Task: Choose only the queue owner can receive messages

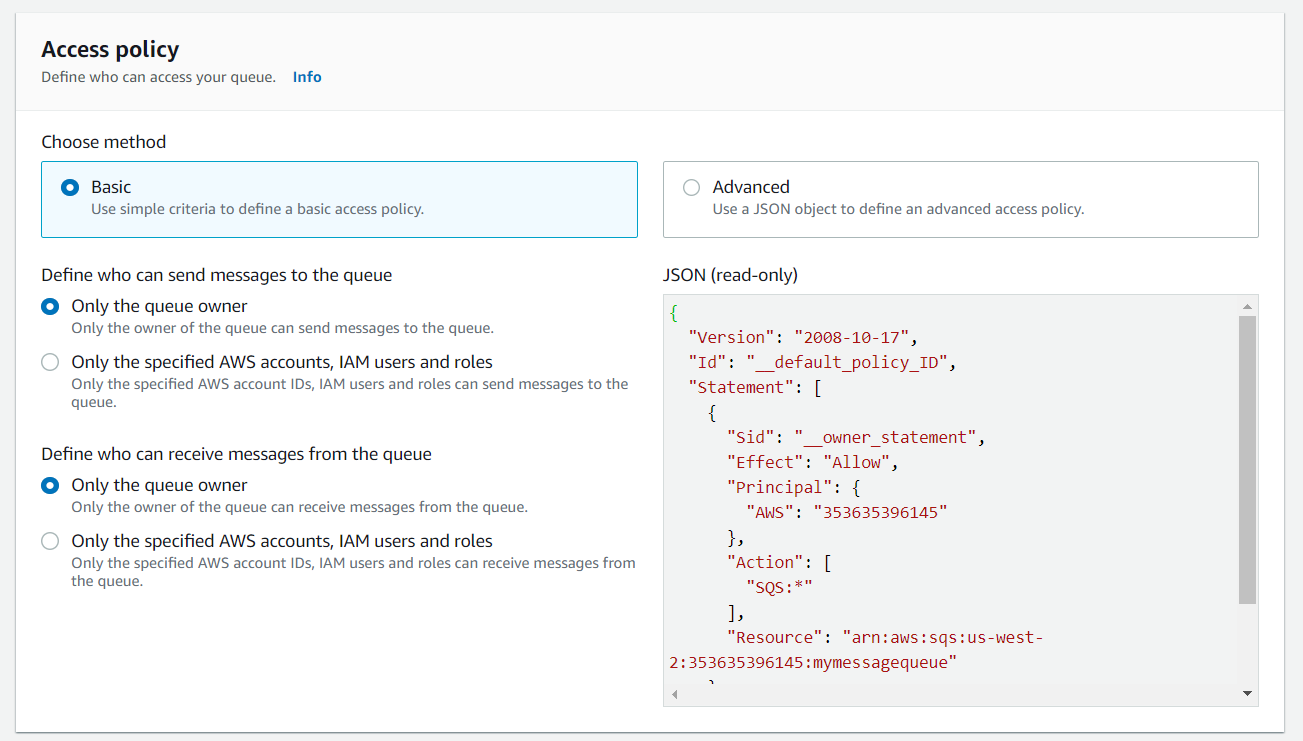Action: pos(50,486)
